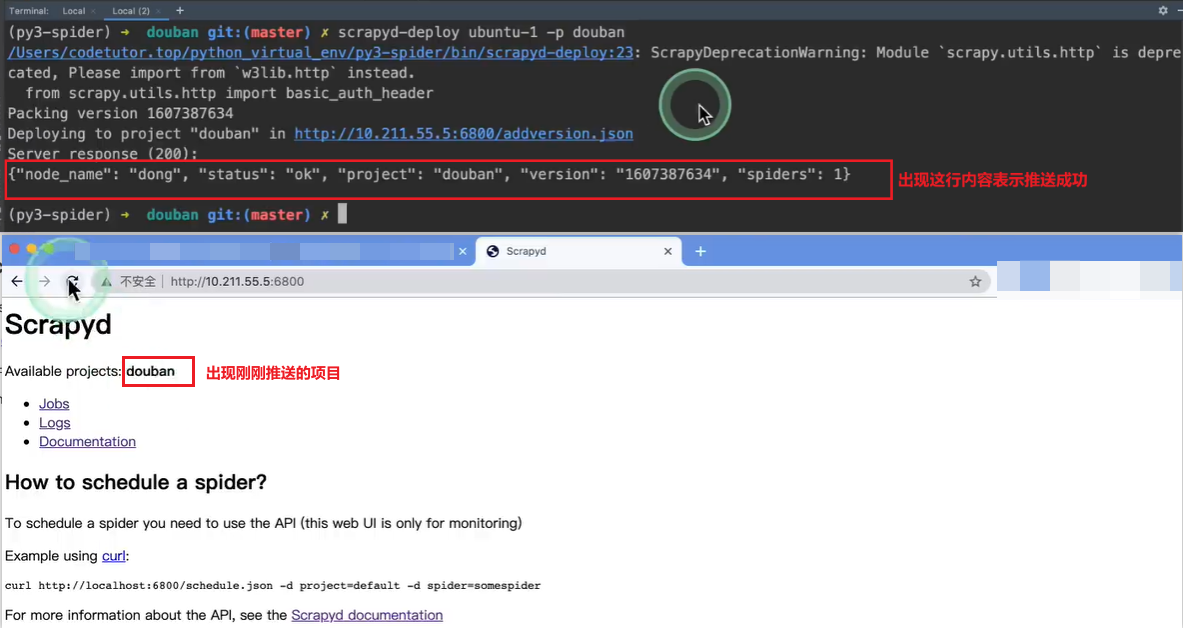Switch to the Local (2) terminal tab

pos(131,11)
